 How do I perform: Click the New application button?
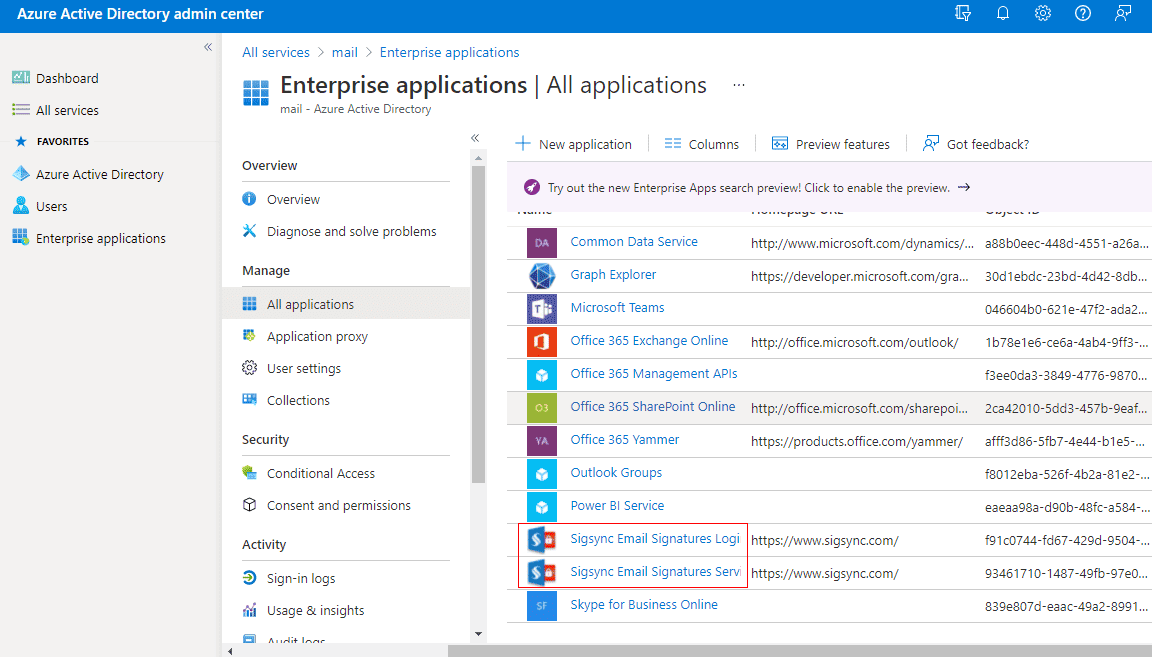[x=574, y=144]
